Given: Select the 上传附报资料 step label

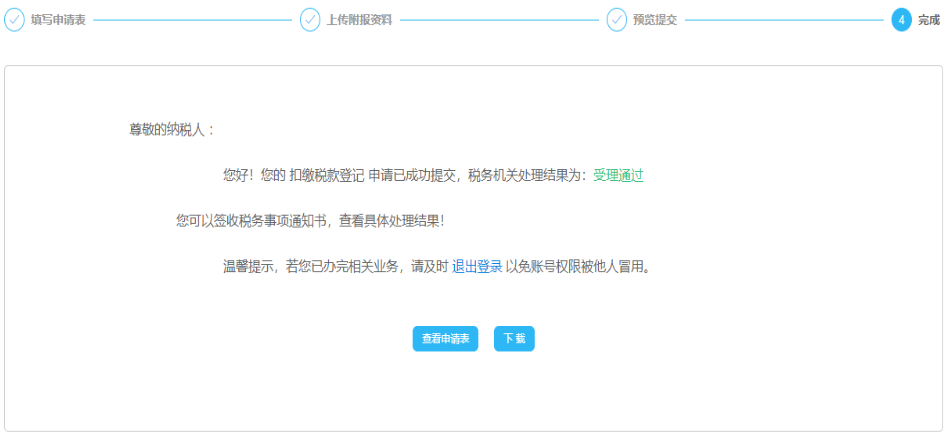Looking at the screenshot, I should (x=359, y=20).
